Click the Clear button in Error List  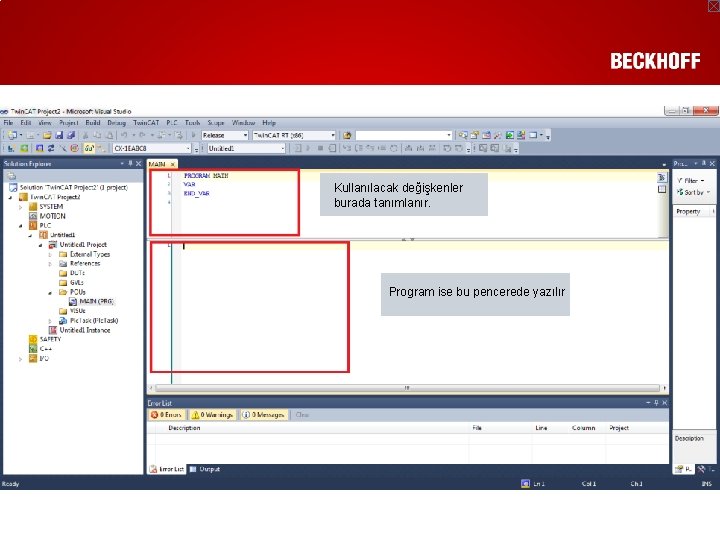point(302,415)
